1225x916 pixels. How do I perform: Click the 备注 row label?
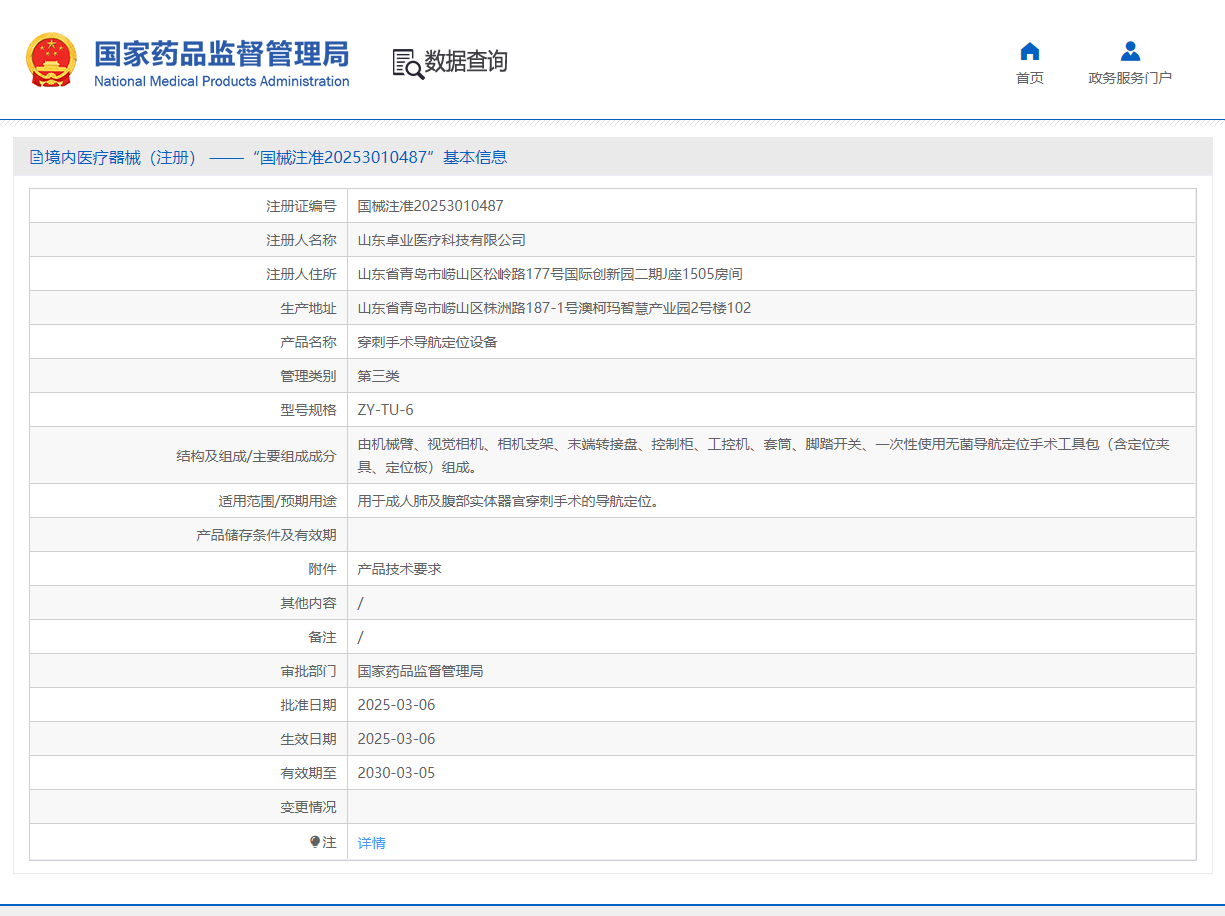point(322,637)
